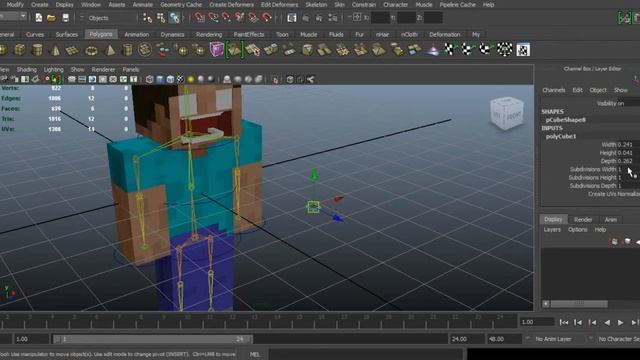Click the view cube in viewport
This screenshot has width=640, height=360.
507,113
